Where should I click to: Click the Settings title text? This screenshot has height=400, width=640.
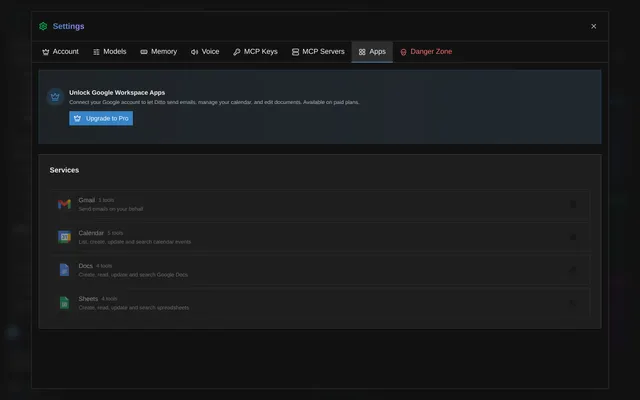pyautogui.click(x=69, y=26)
